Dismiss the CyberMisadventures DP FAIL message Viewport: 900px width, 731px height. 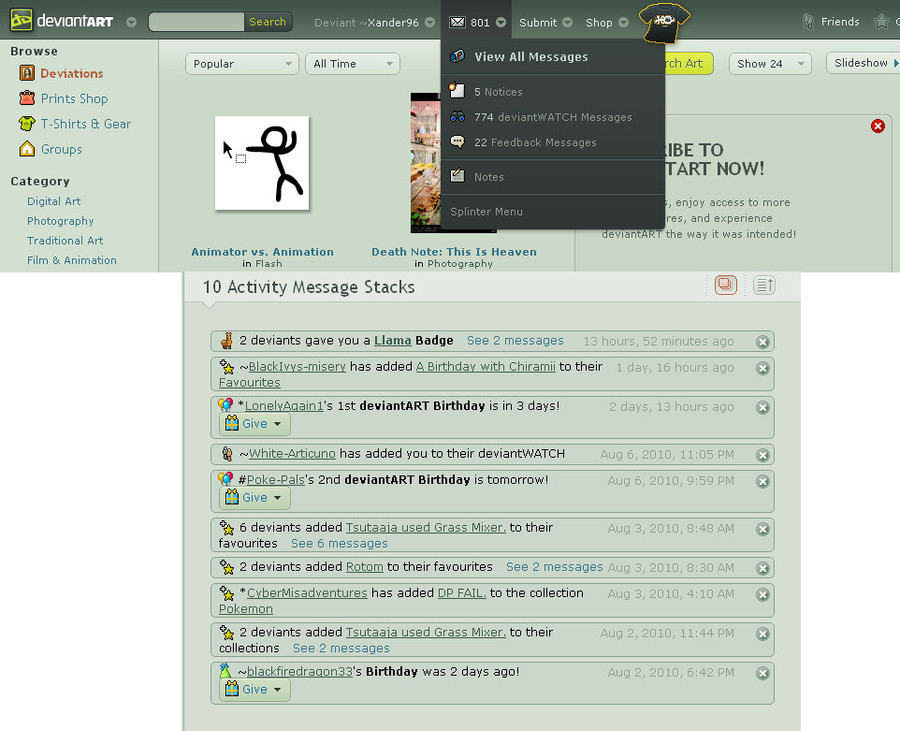[x=762, y=594]
